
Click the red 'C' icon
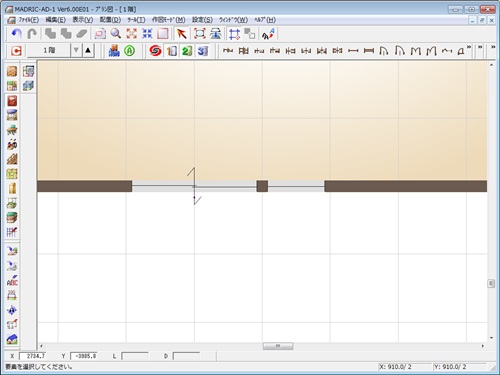tap(16, 51)
